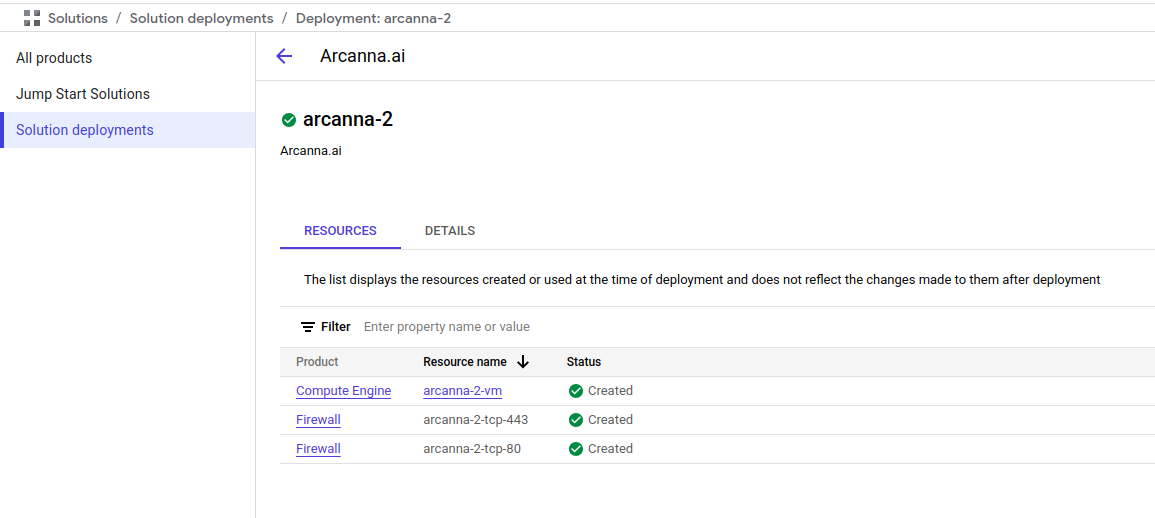
Task: Click the sort arrow next to Resource name
Action: [523, 362]
